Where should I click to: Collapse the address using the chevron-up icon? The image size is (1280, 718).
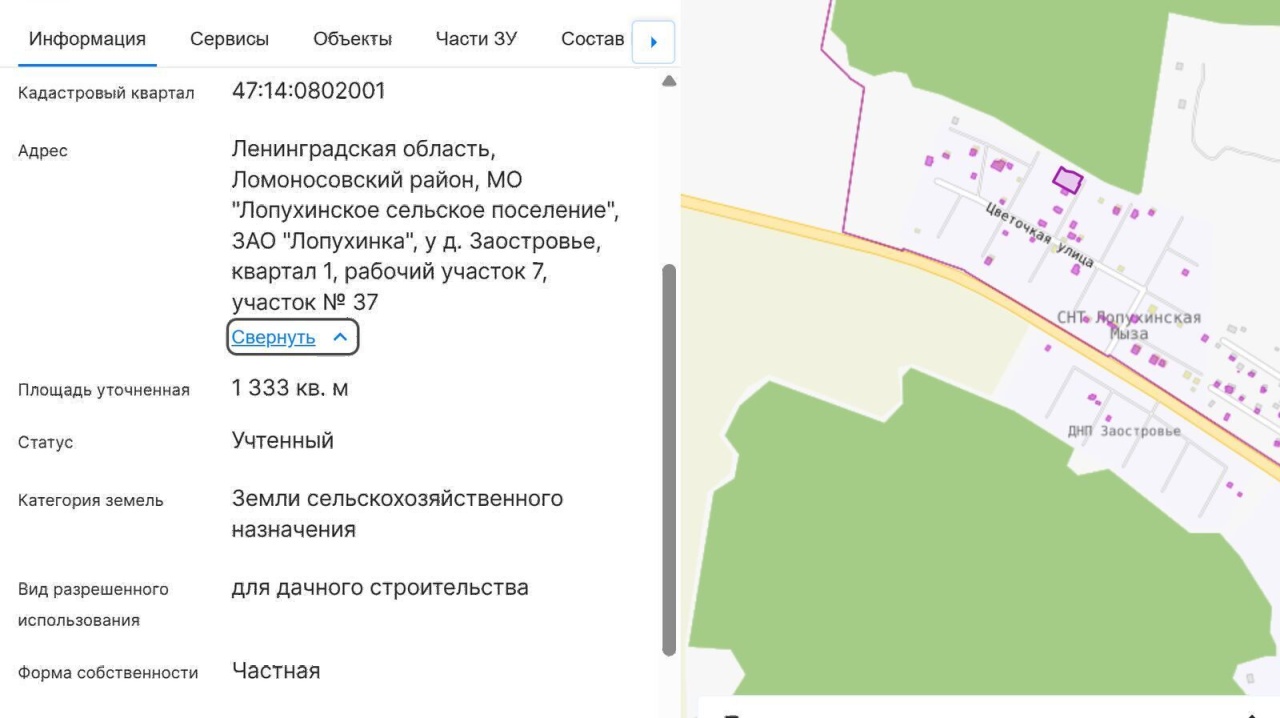(340, 338)
